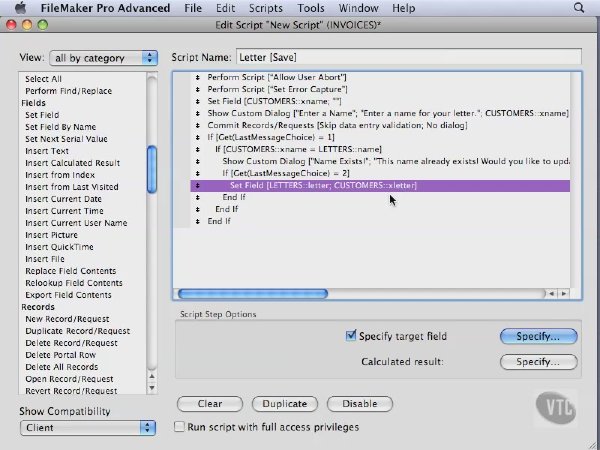Select Delete Portal Row step
This screenshot has width=600, height=450.
coord(60,355)
